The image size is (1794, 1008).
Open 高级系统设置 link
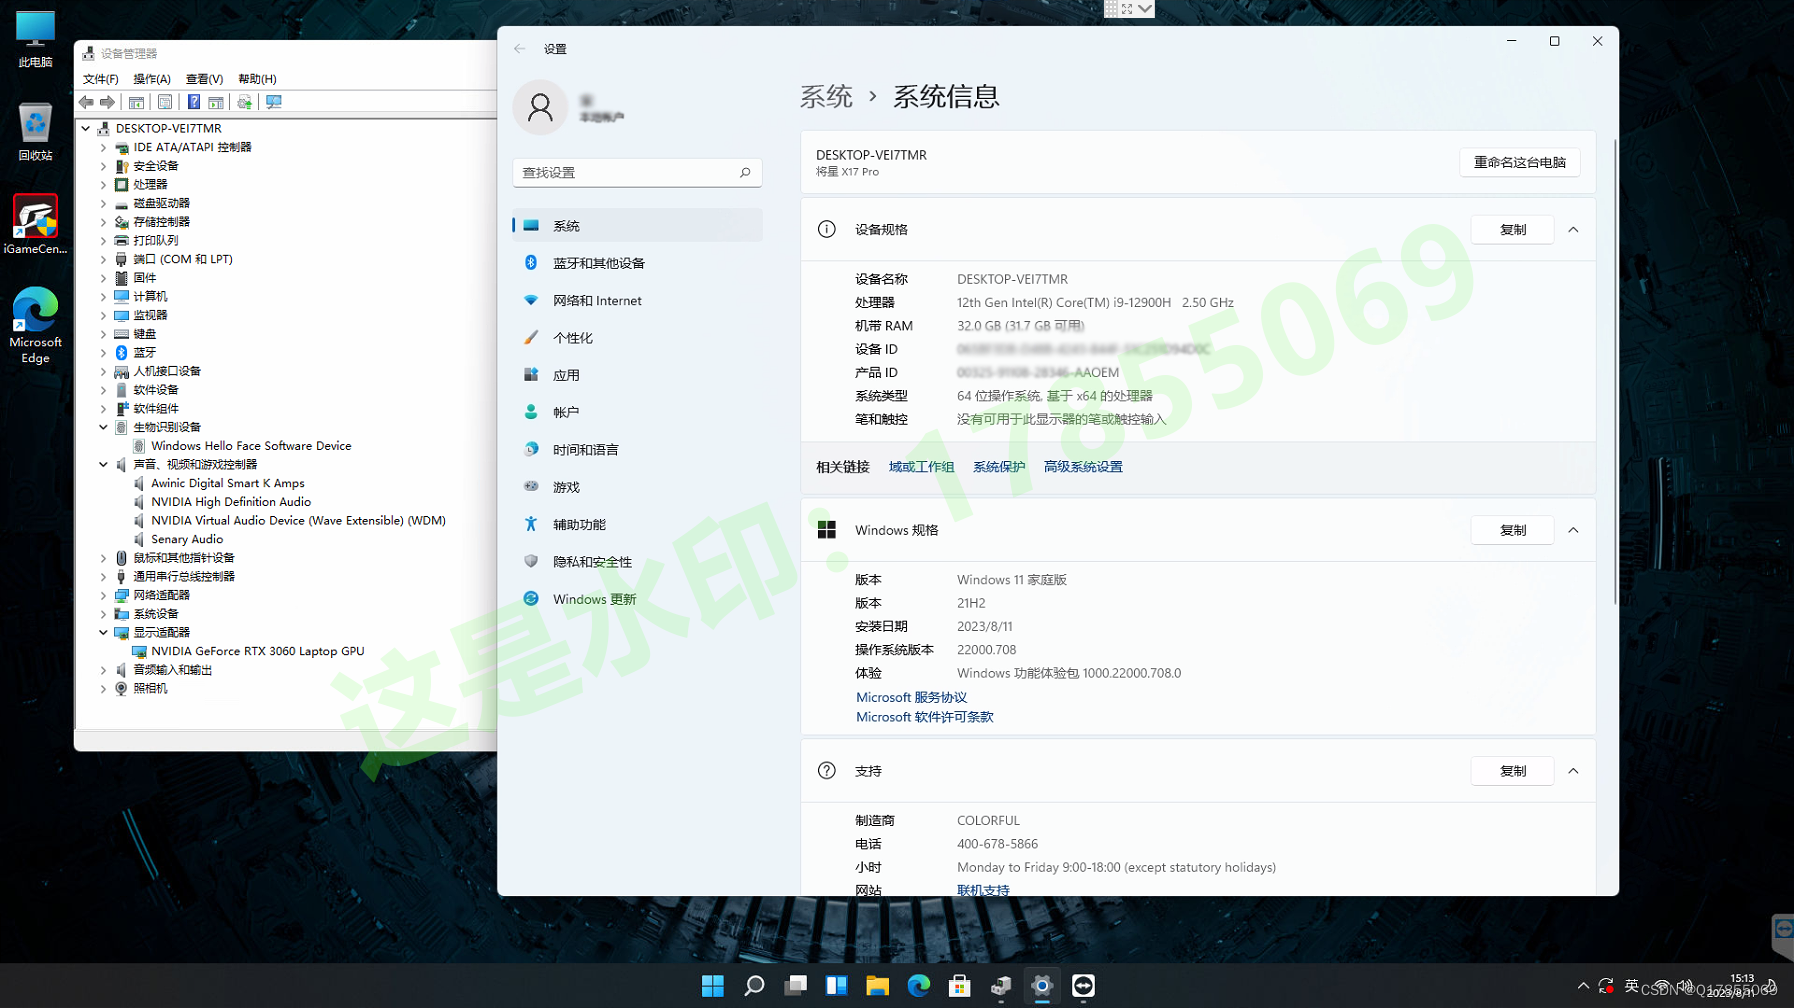1083,467
